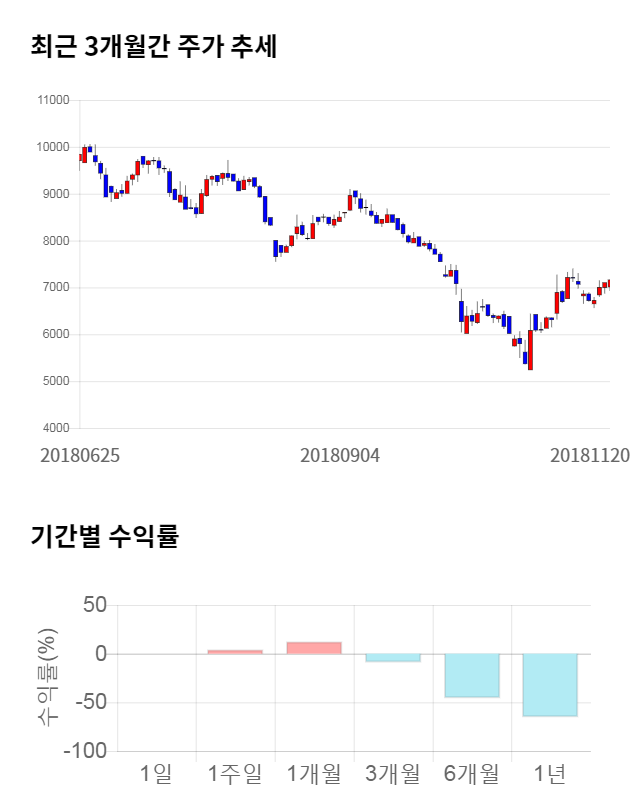Screen dimensions: 640x810
Task: Select the 20181120 end date label
Action: click(590, 455)
